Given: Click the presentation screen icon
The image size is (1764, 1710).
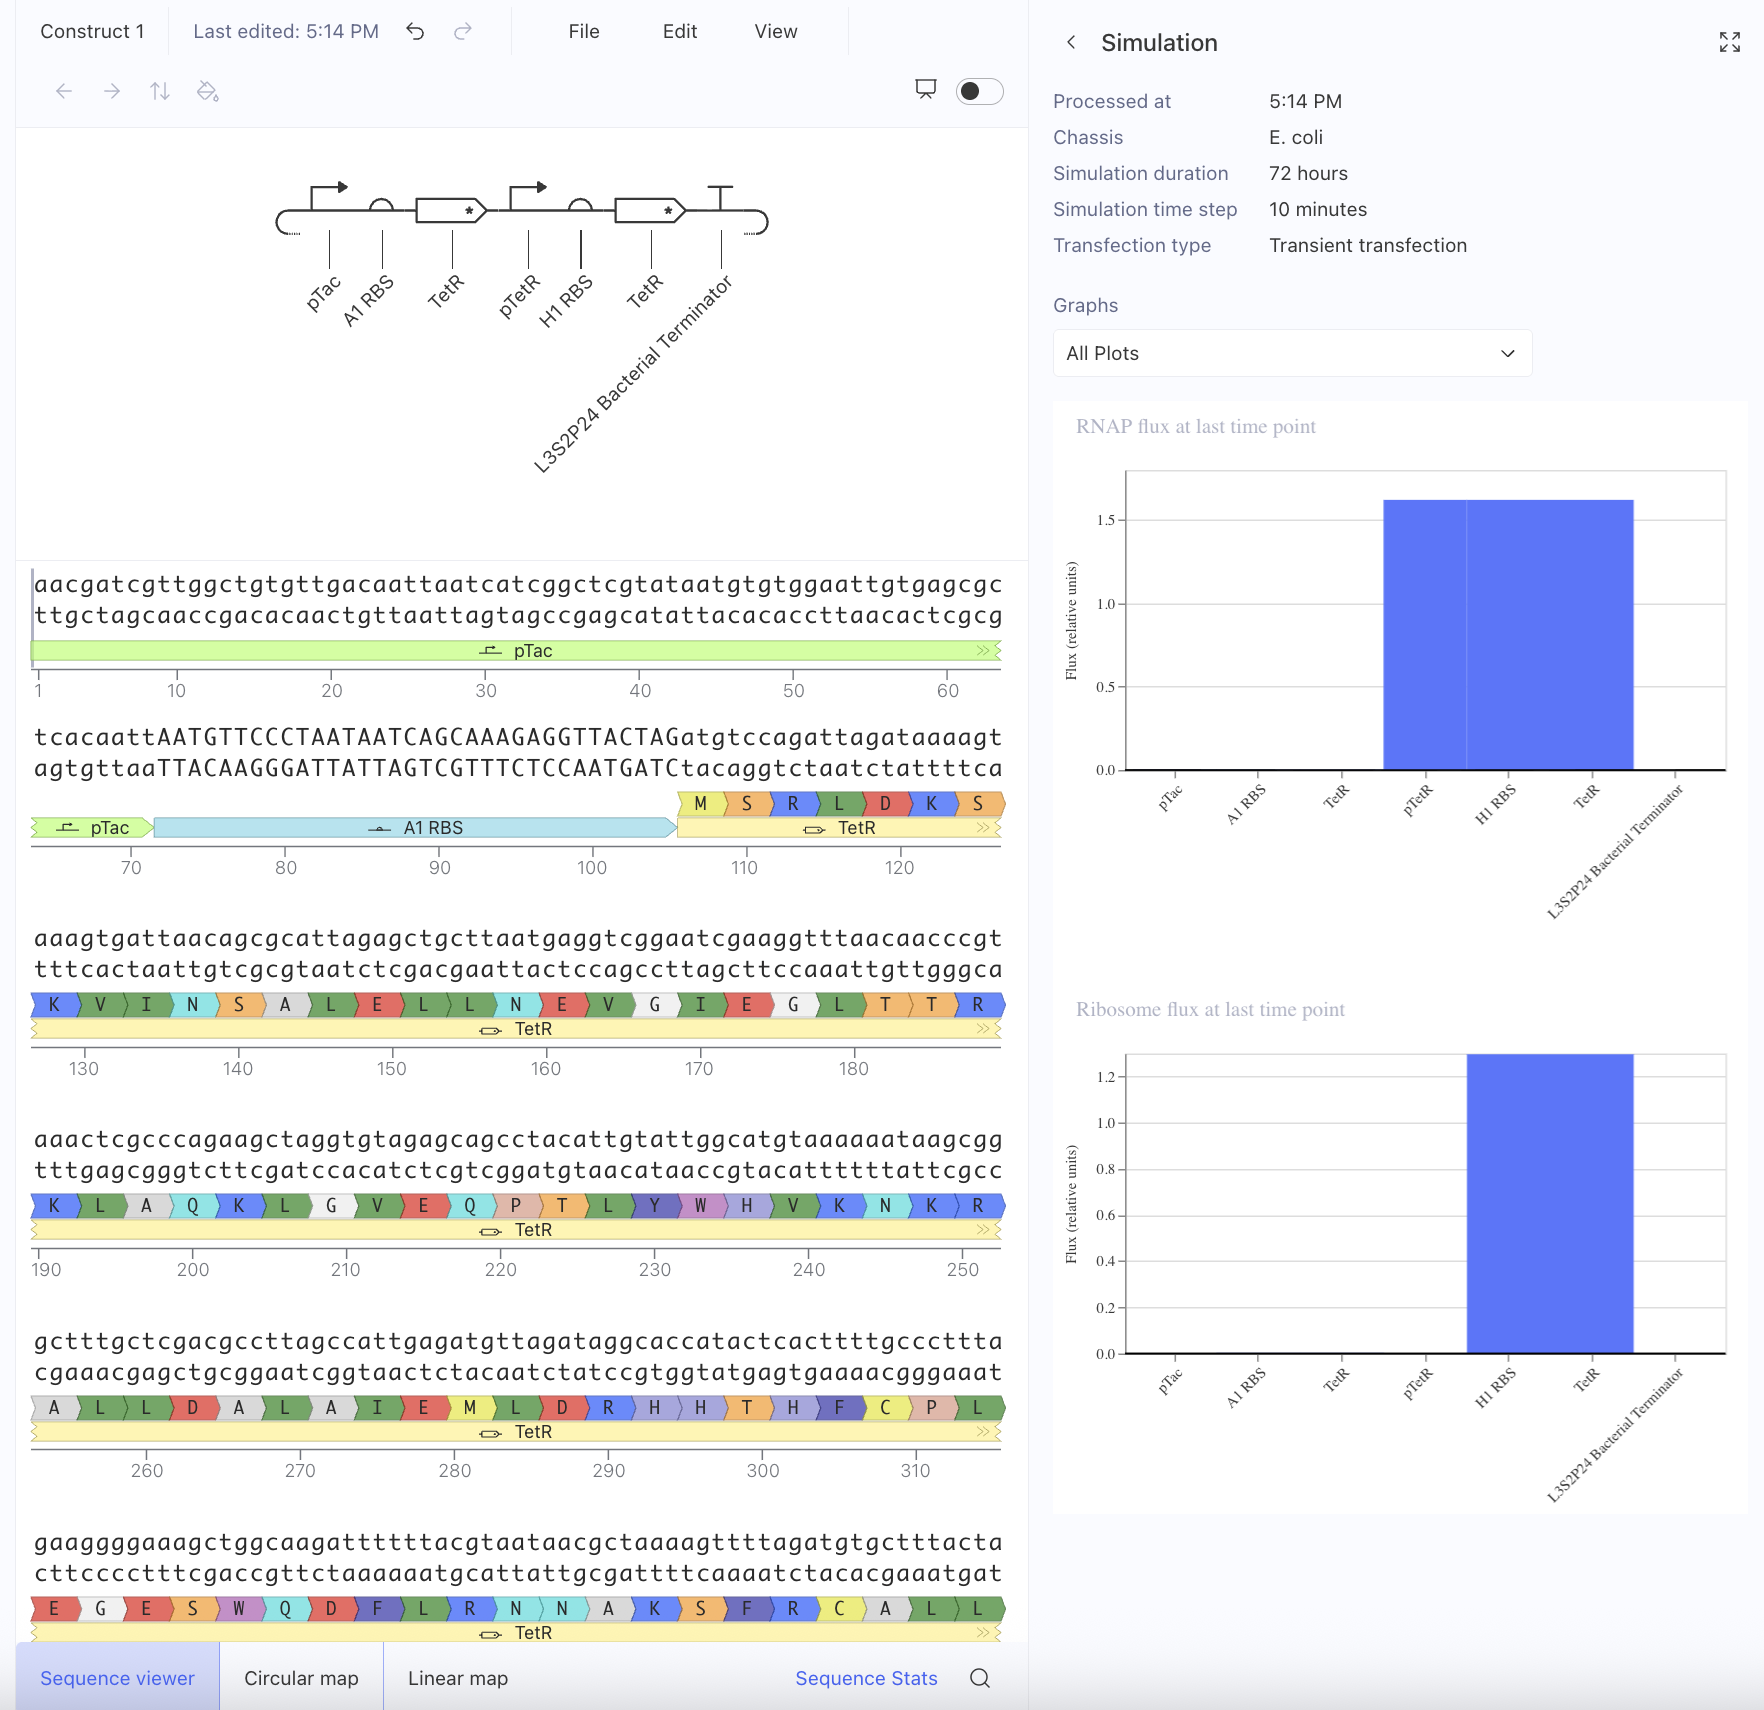Looking at the screenshot, I should click(x=926, y=90).
